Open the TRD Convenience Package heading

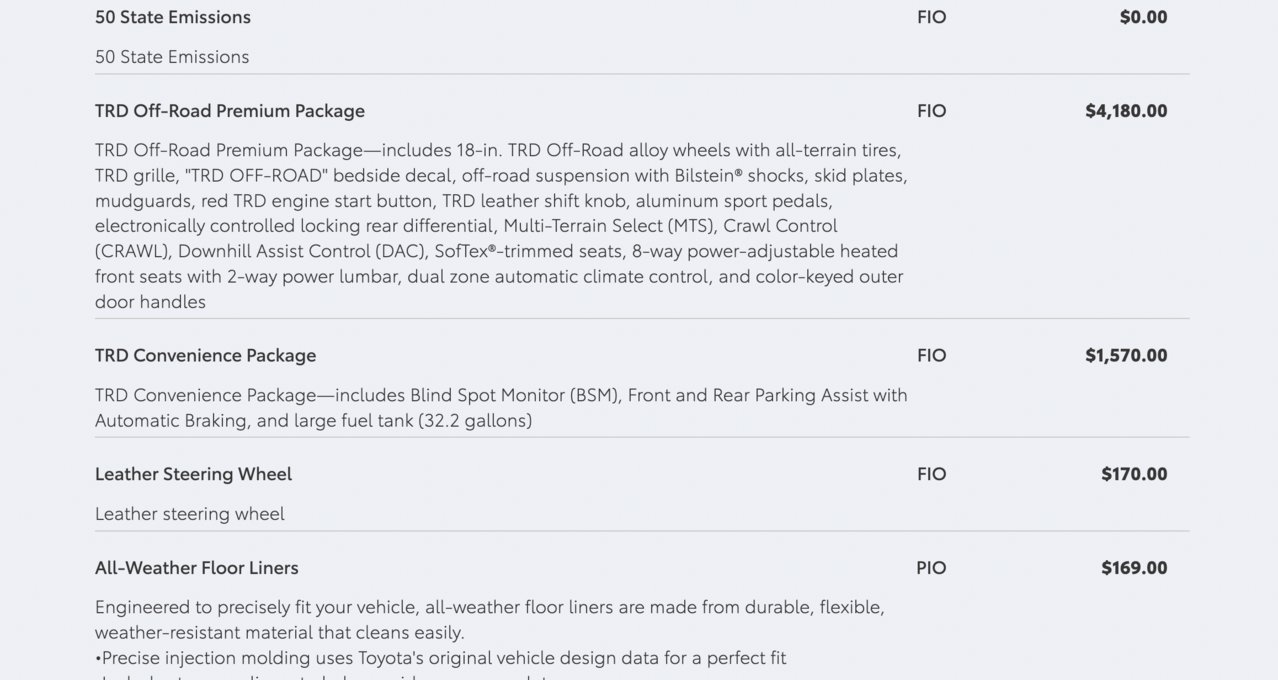click(x=205, y=355)
